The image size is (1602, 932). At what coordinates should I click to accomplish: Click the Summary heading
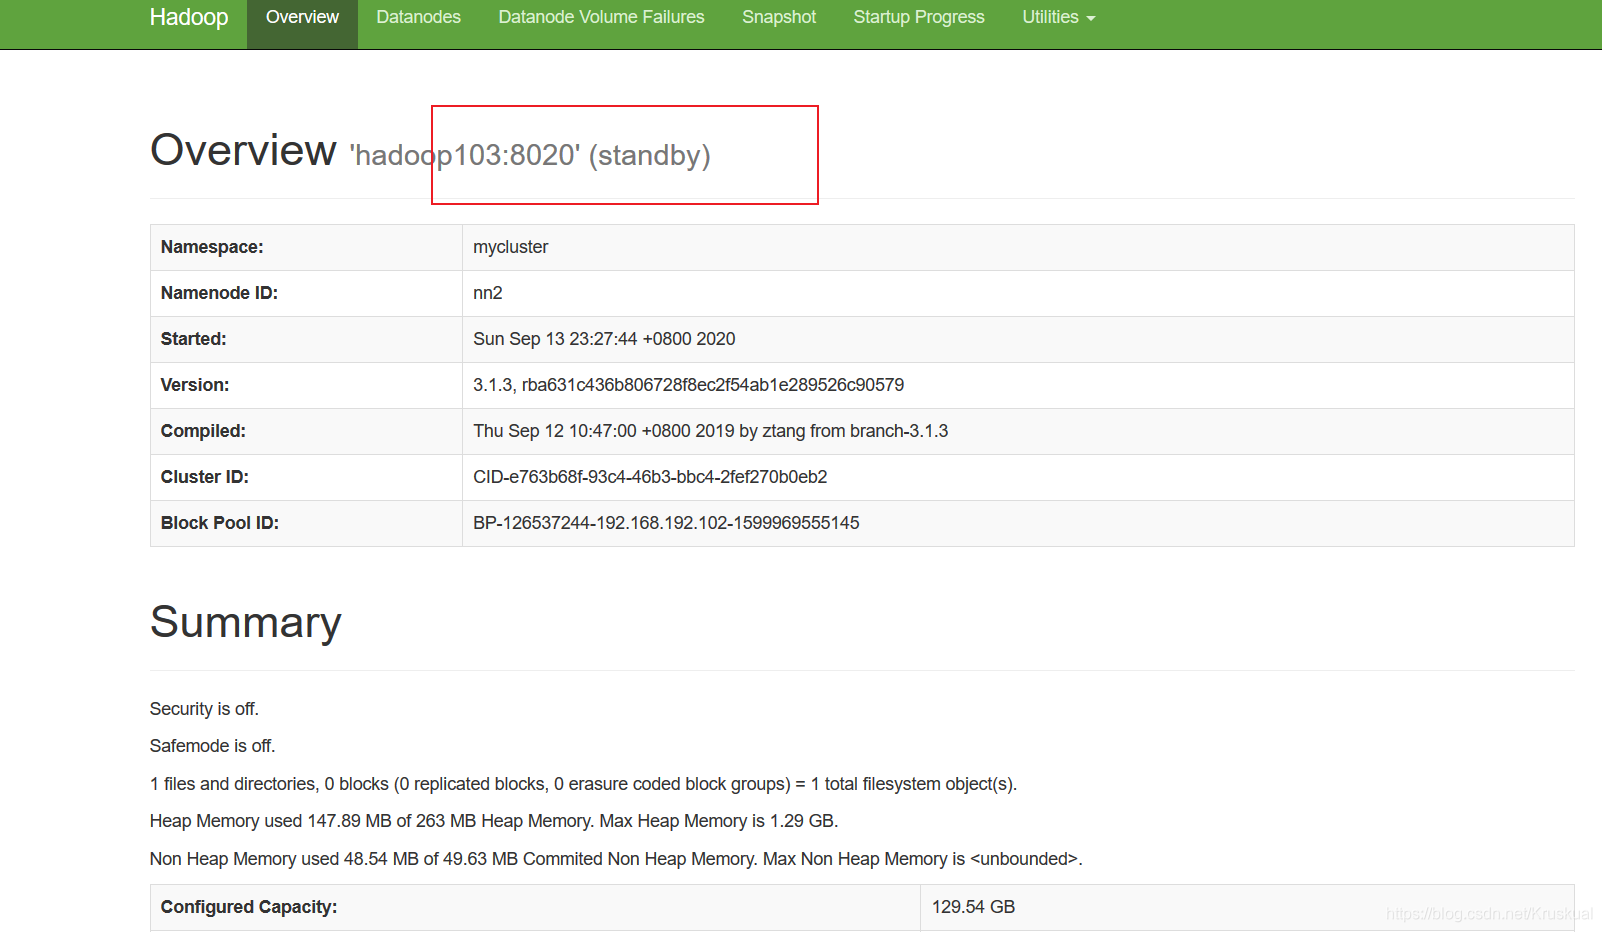246,622
